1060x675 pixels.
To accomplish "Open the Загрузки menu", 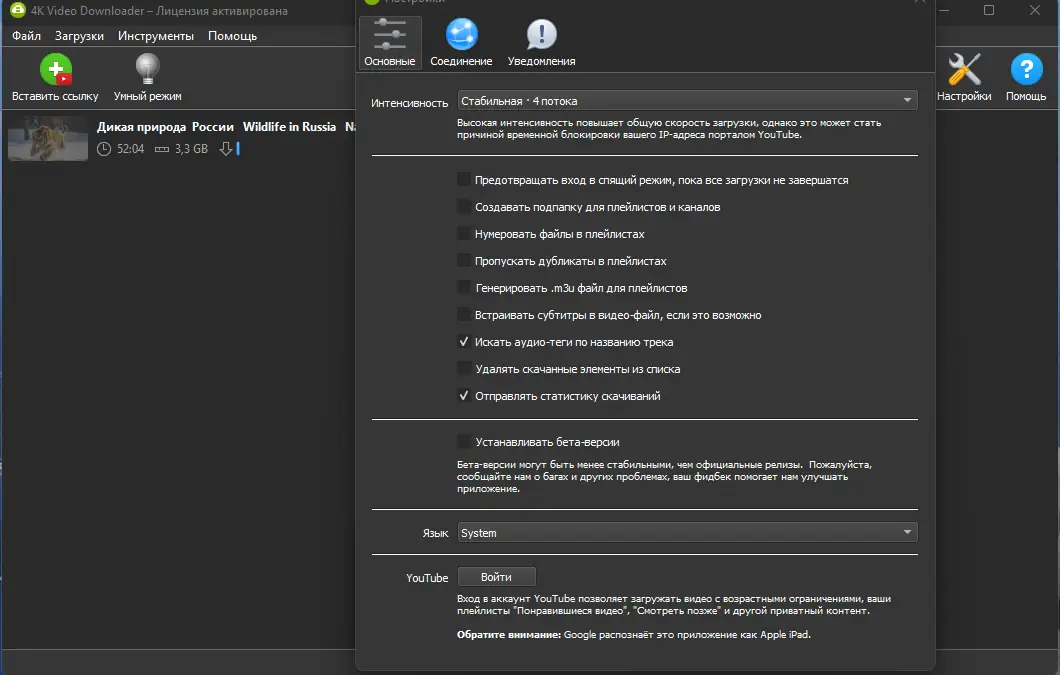I will click(79, 36).
